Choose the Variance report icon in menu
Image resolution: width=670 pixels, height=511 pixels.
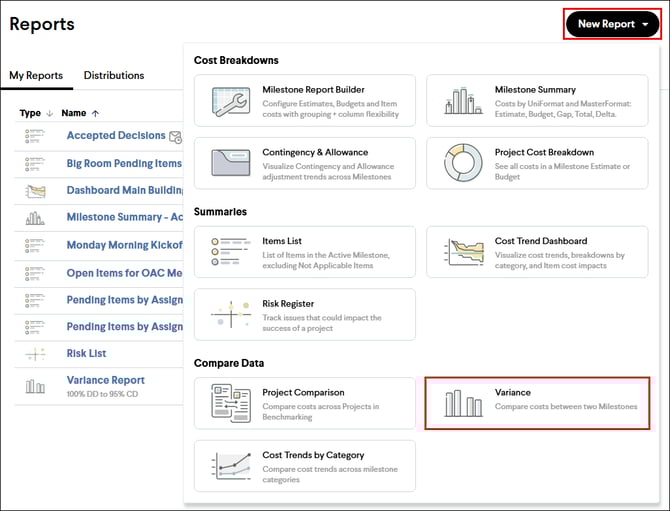point(463,403)
